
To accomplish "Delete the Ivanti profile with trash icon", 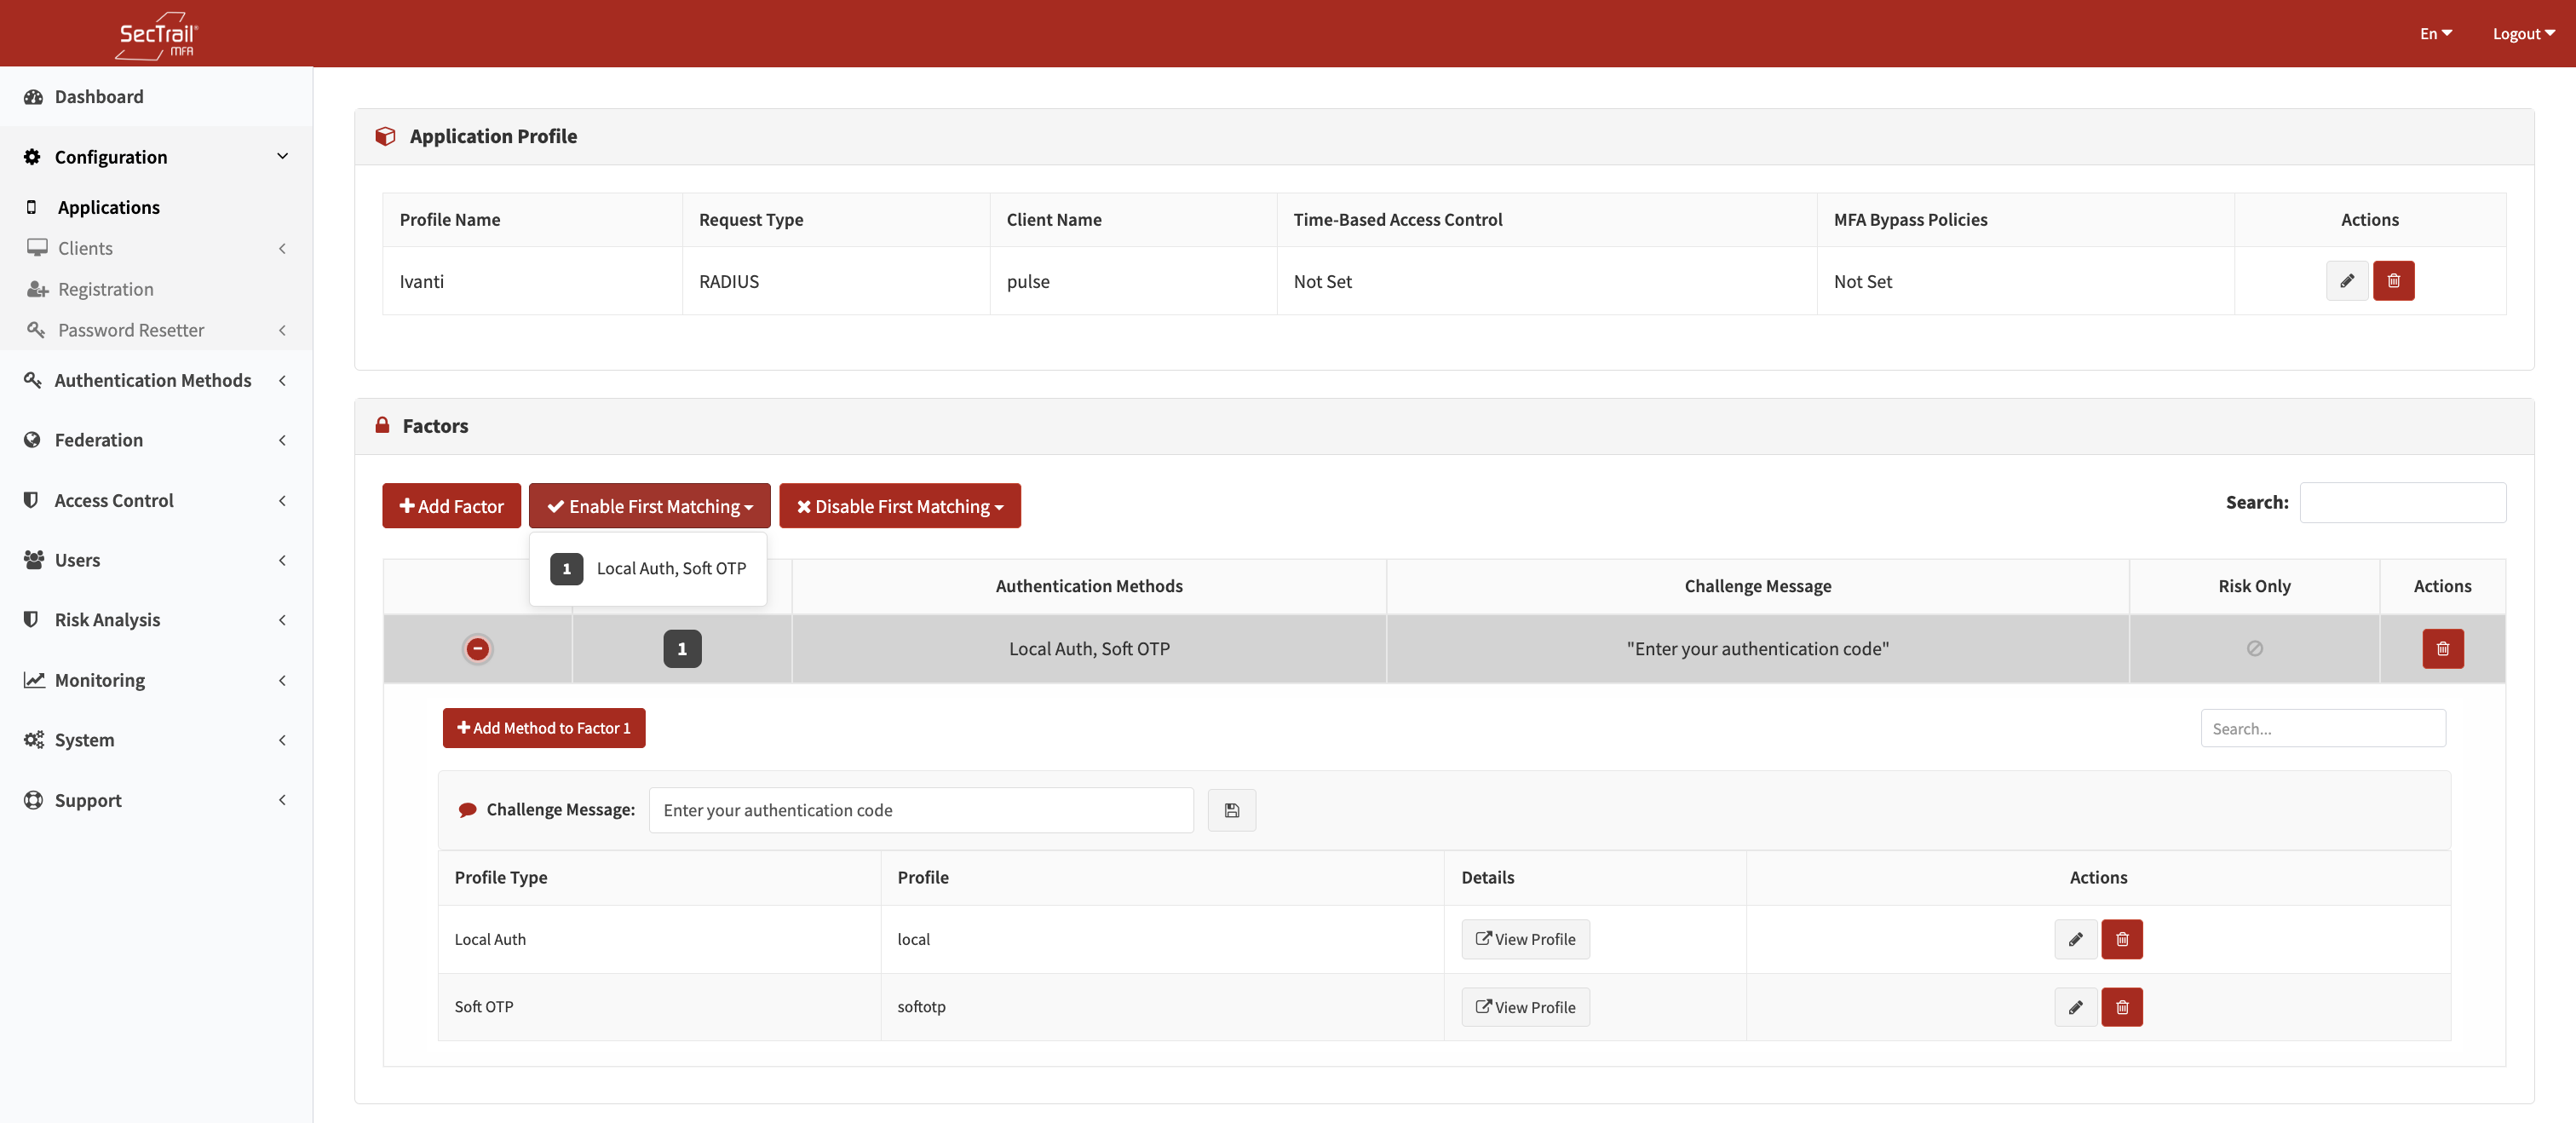I will 2393,281.
